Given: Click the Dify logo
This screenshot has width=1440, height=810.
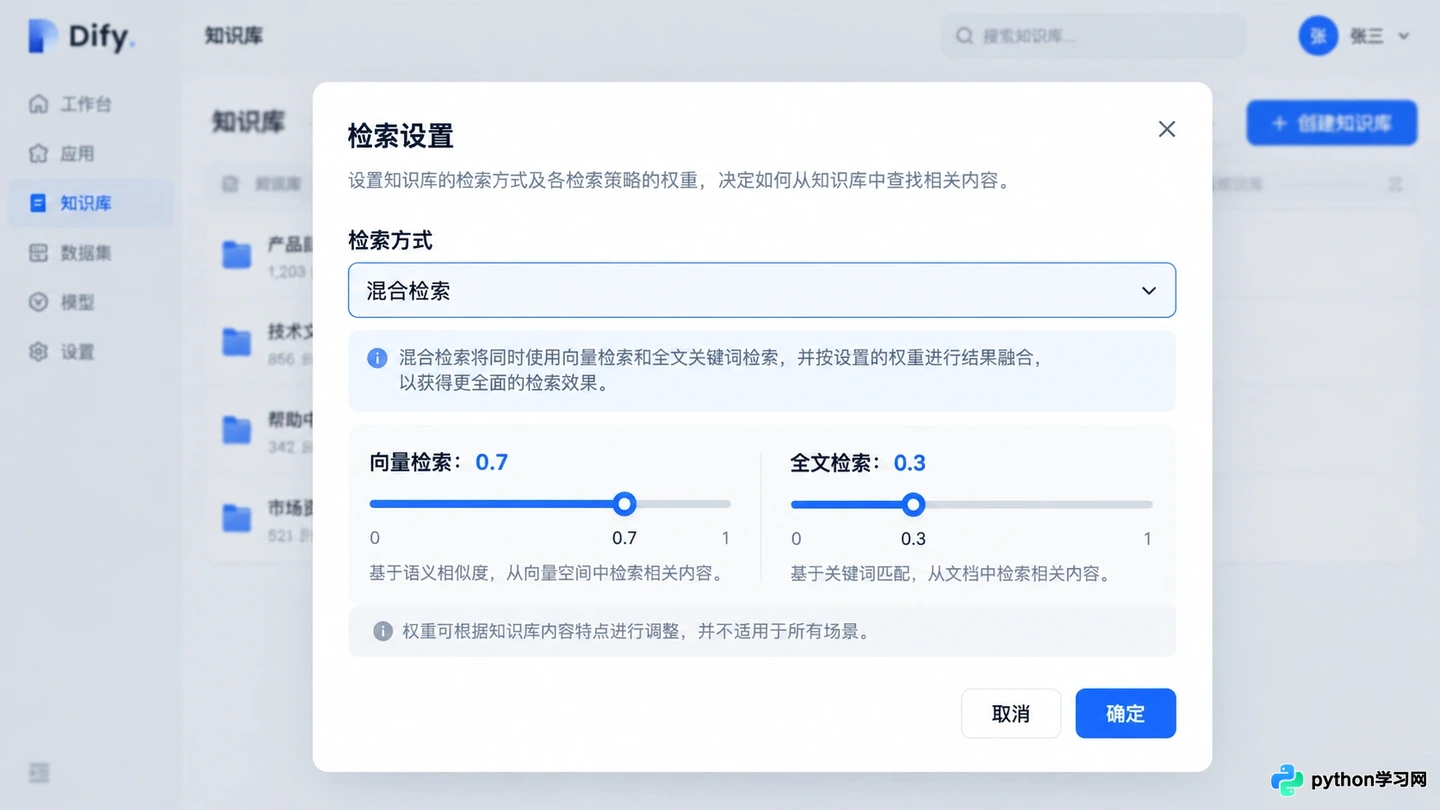Looking at the screenshot, I should (82, 37).
